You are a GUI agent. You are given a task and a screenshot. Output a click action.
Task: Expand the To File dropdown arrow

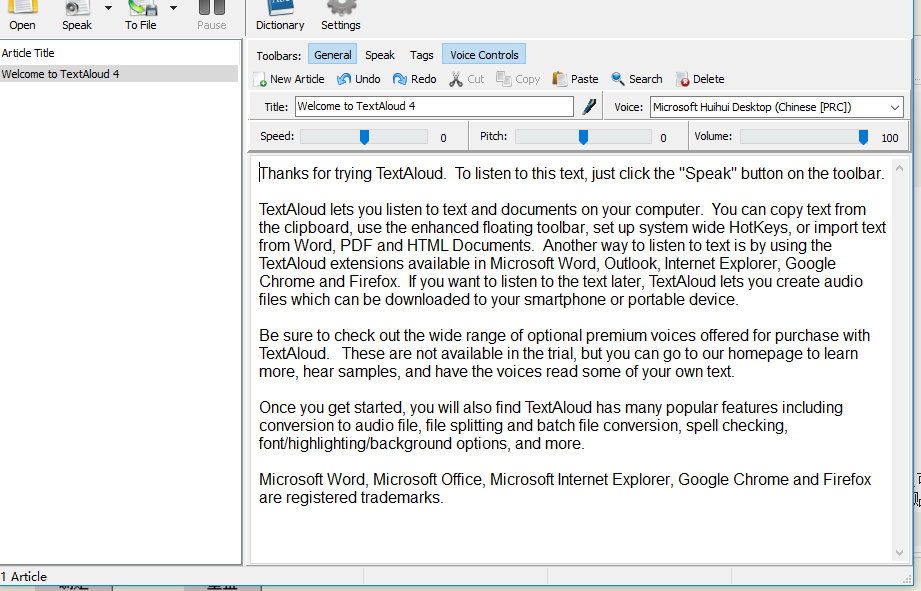[x=173, y=8]
